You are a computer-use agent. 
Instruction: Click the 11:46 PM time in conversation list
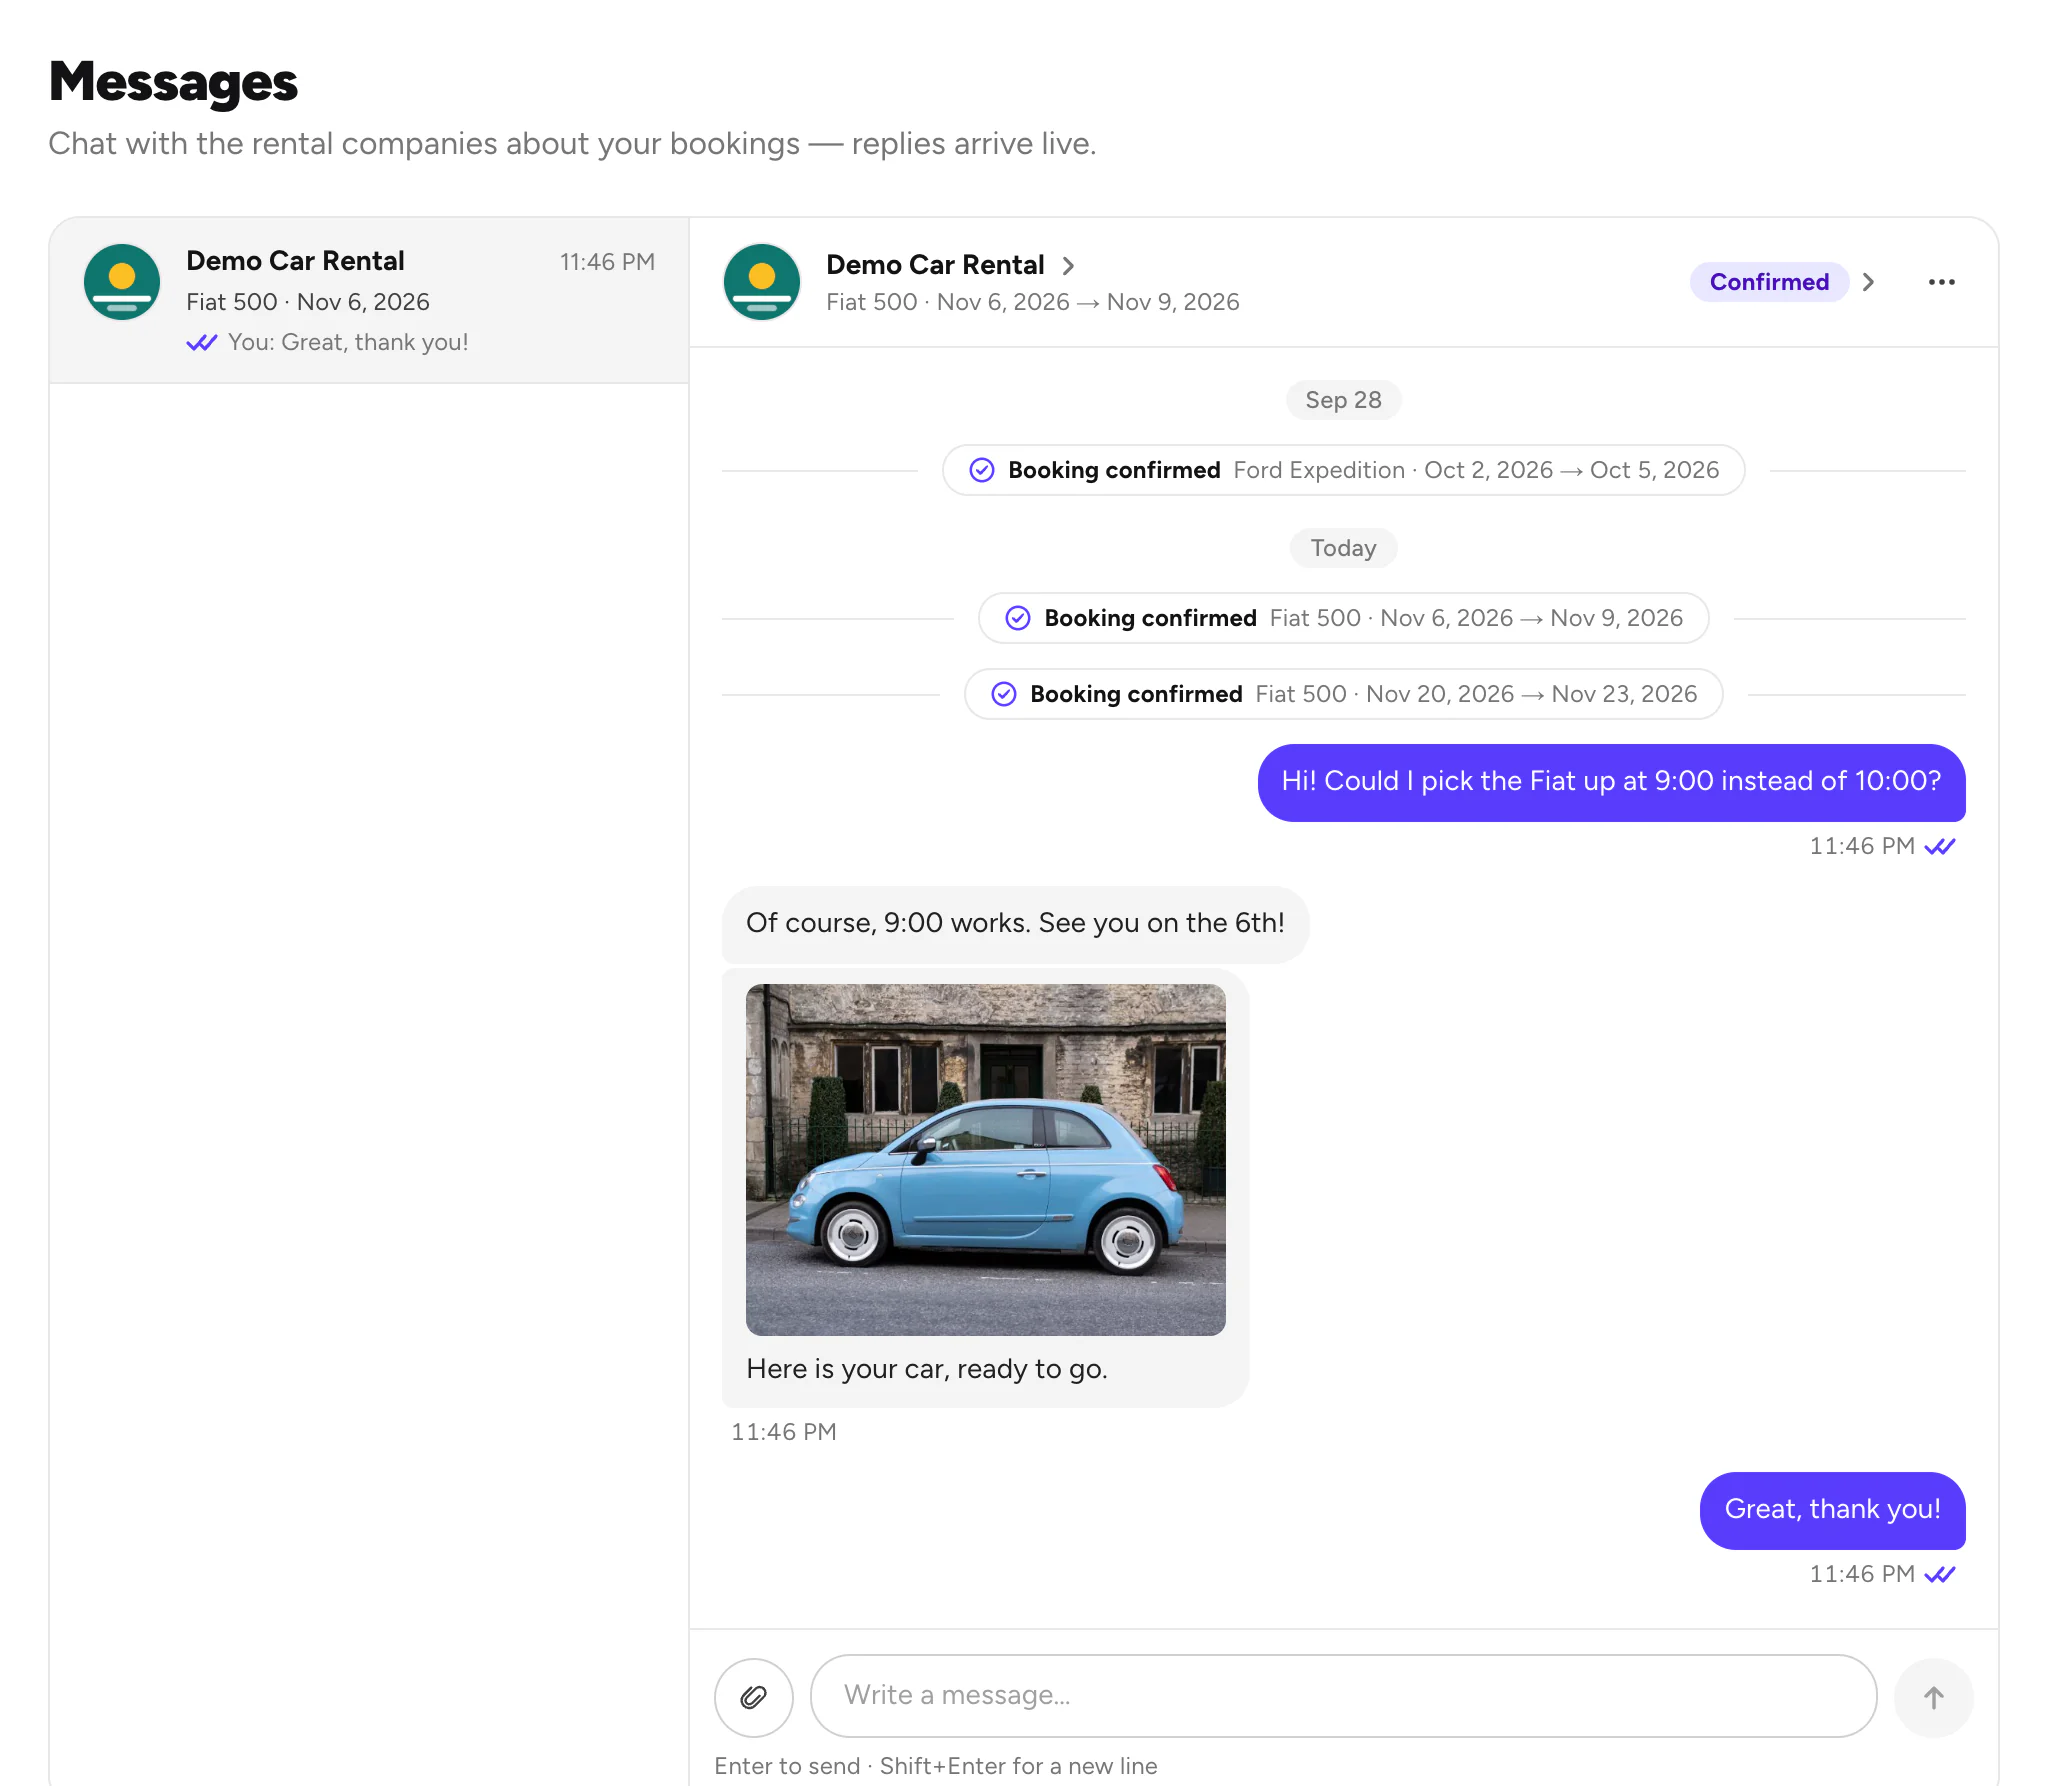click(607, 262)
